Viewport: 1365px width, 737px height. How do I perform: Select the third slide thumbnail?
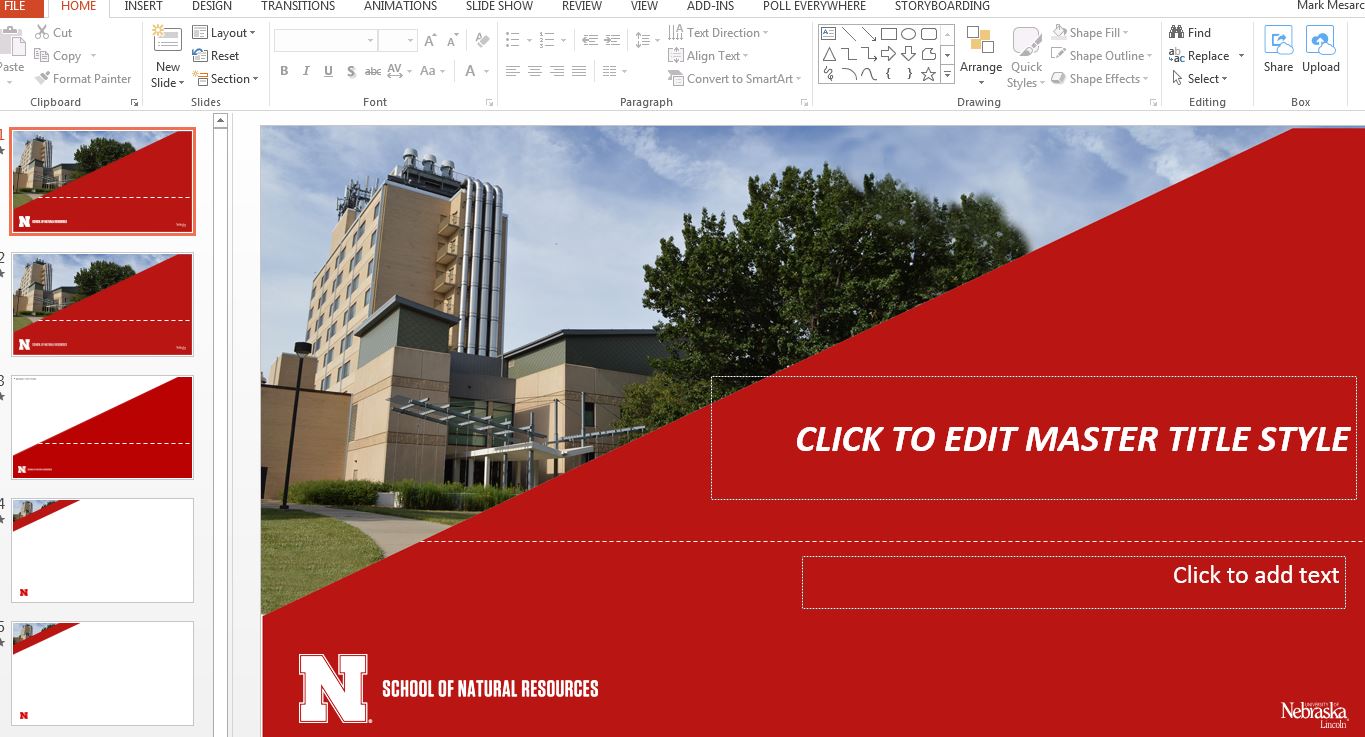[102, 427]
